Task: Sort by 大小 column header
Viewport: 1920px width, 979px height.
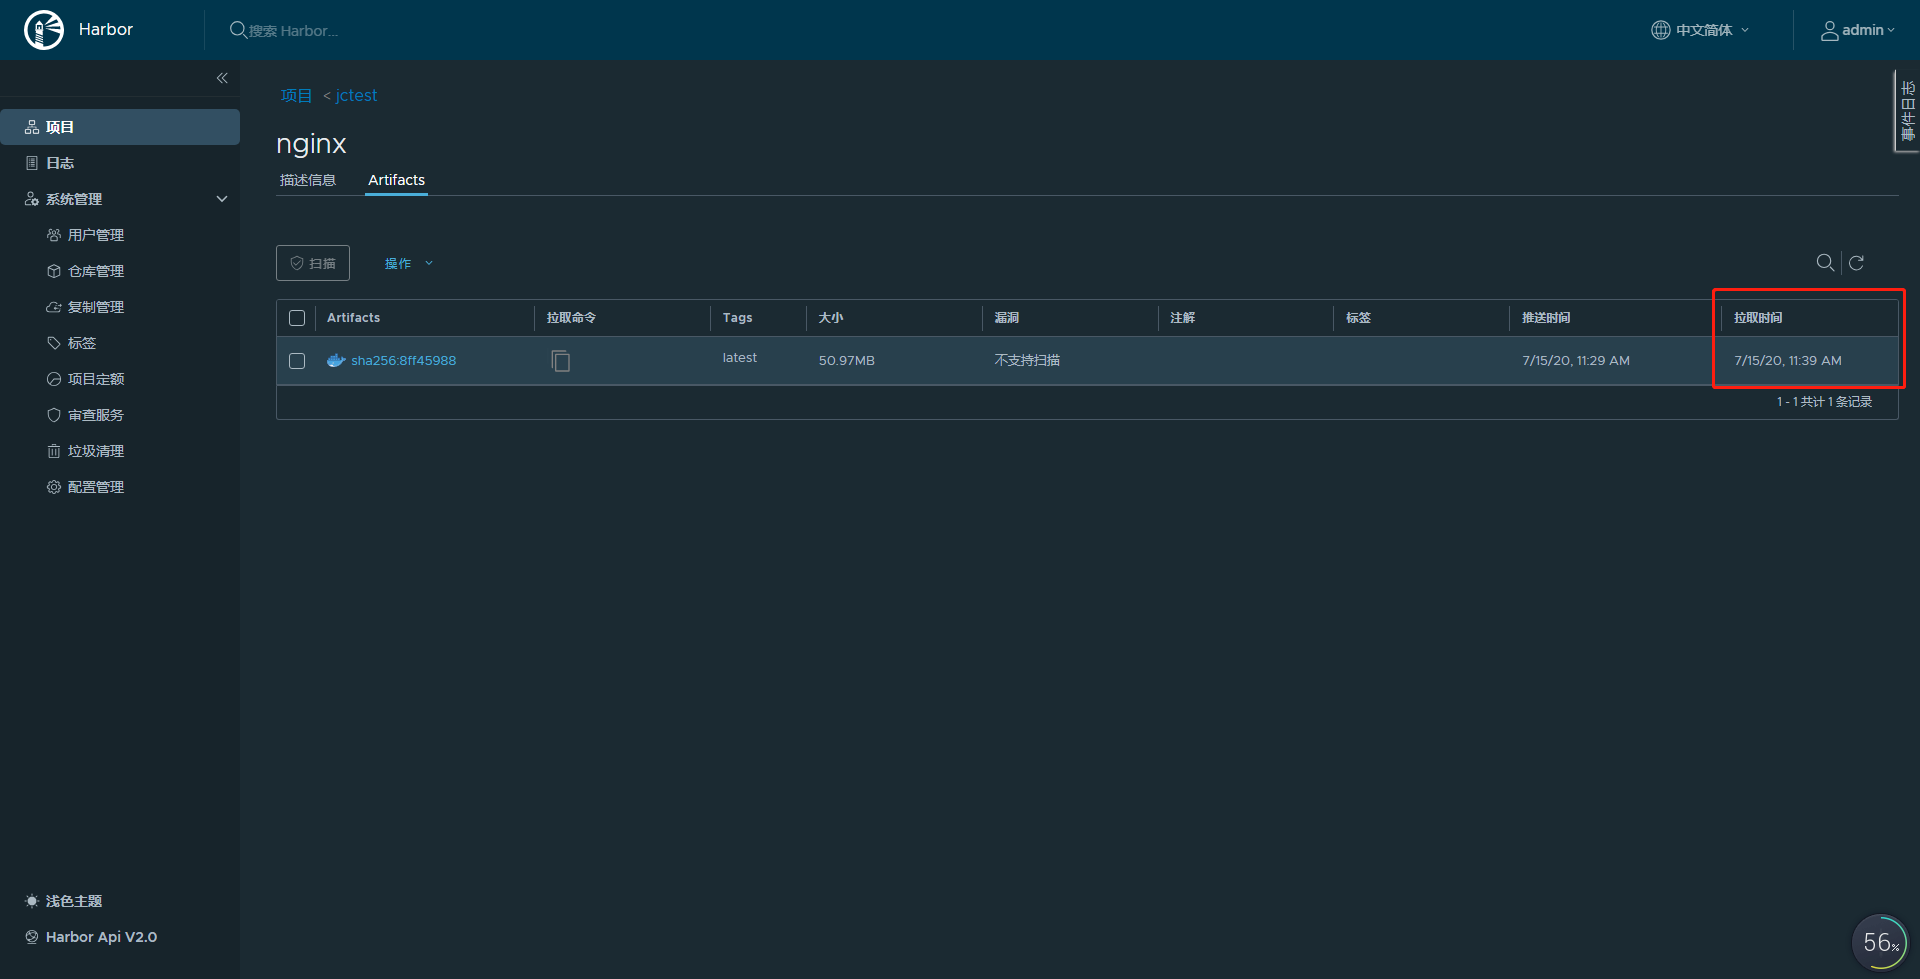Action: 831,318
